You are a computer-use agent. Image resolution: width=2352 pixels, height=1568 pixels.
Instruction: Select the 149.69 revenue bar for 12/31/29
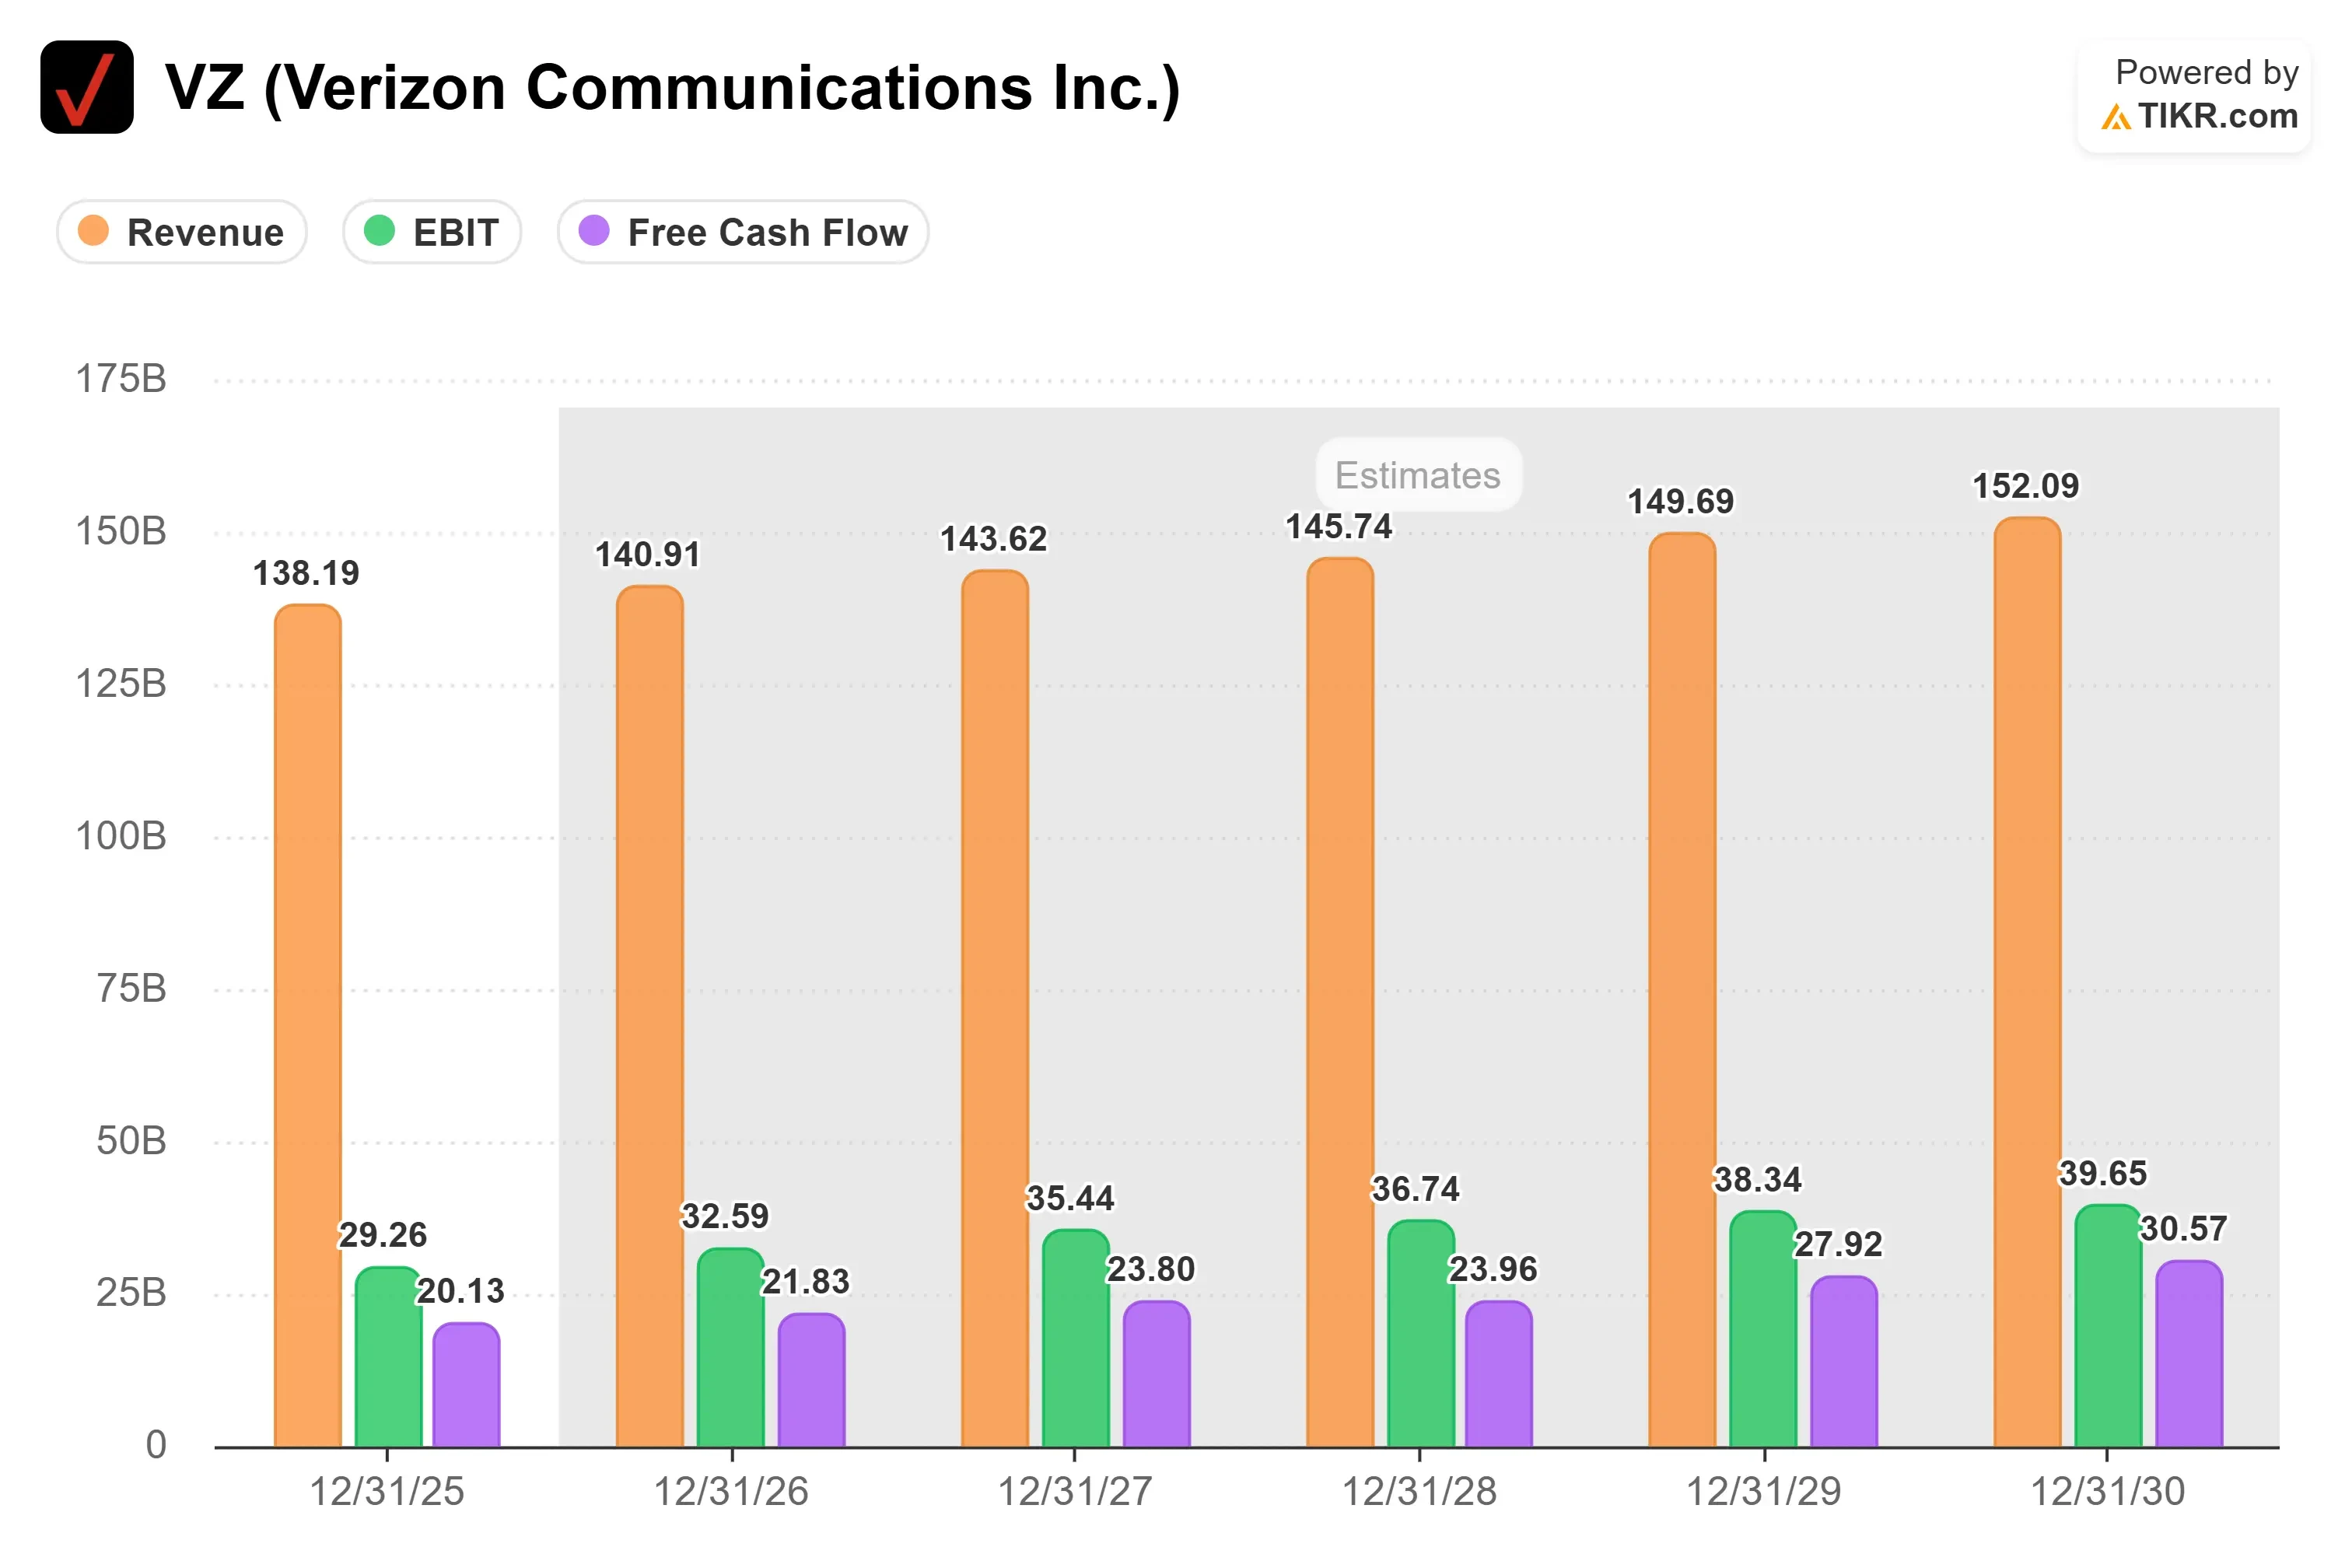click(1682, 990)
